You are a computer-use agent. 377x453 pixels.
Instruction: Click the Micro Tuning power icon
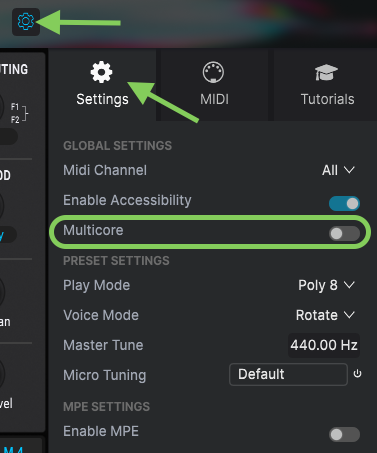357,374
